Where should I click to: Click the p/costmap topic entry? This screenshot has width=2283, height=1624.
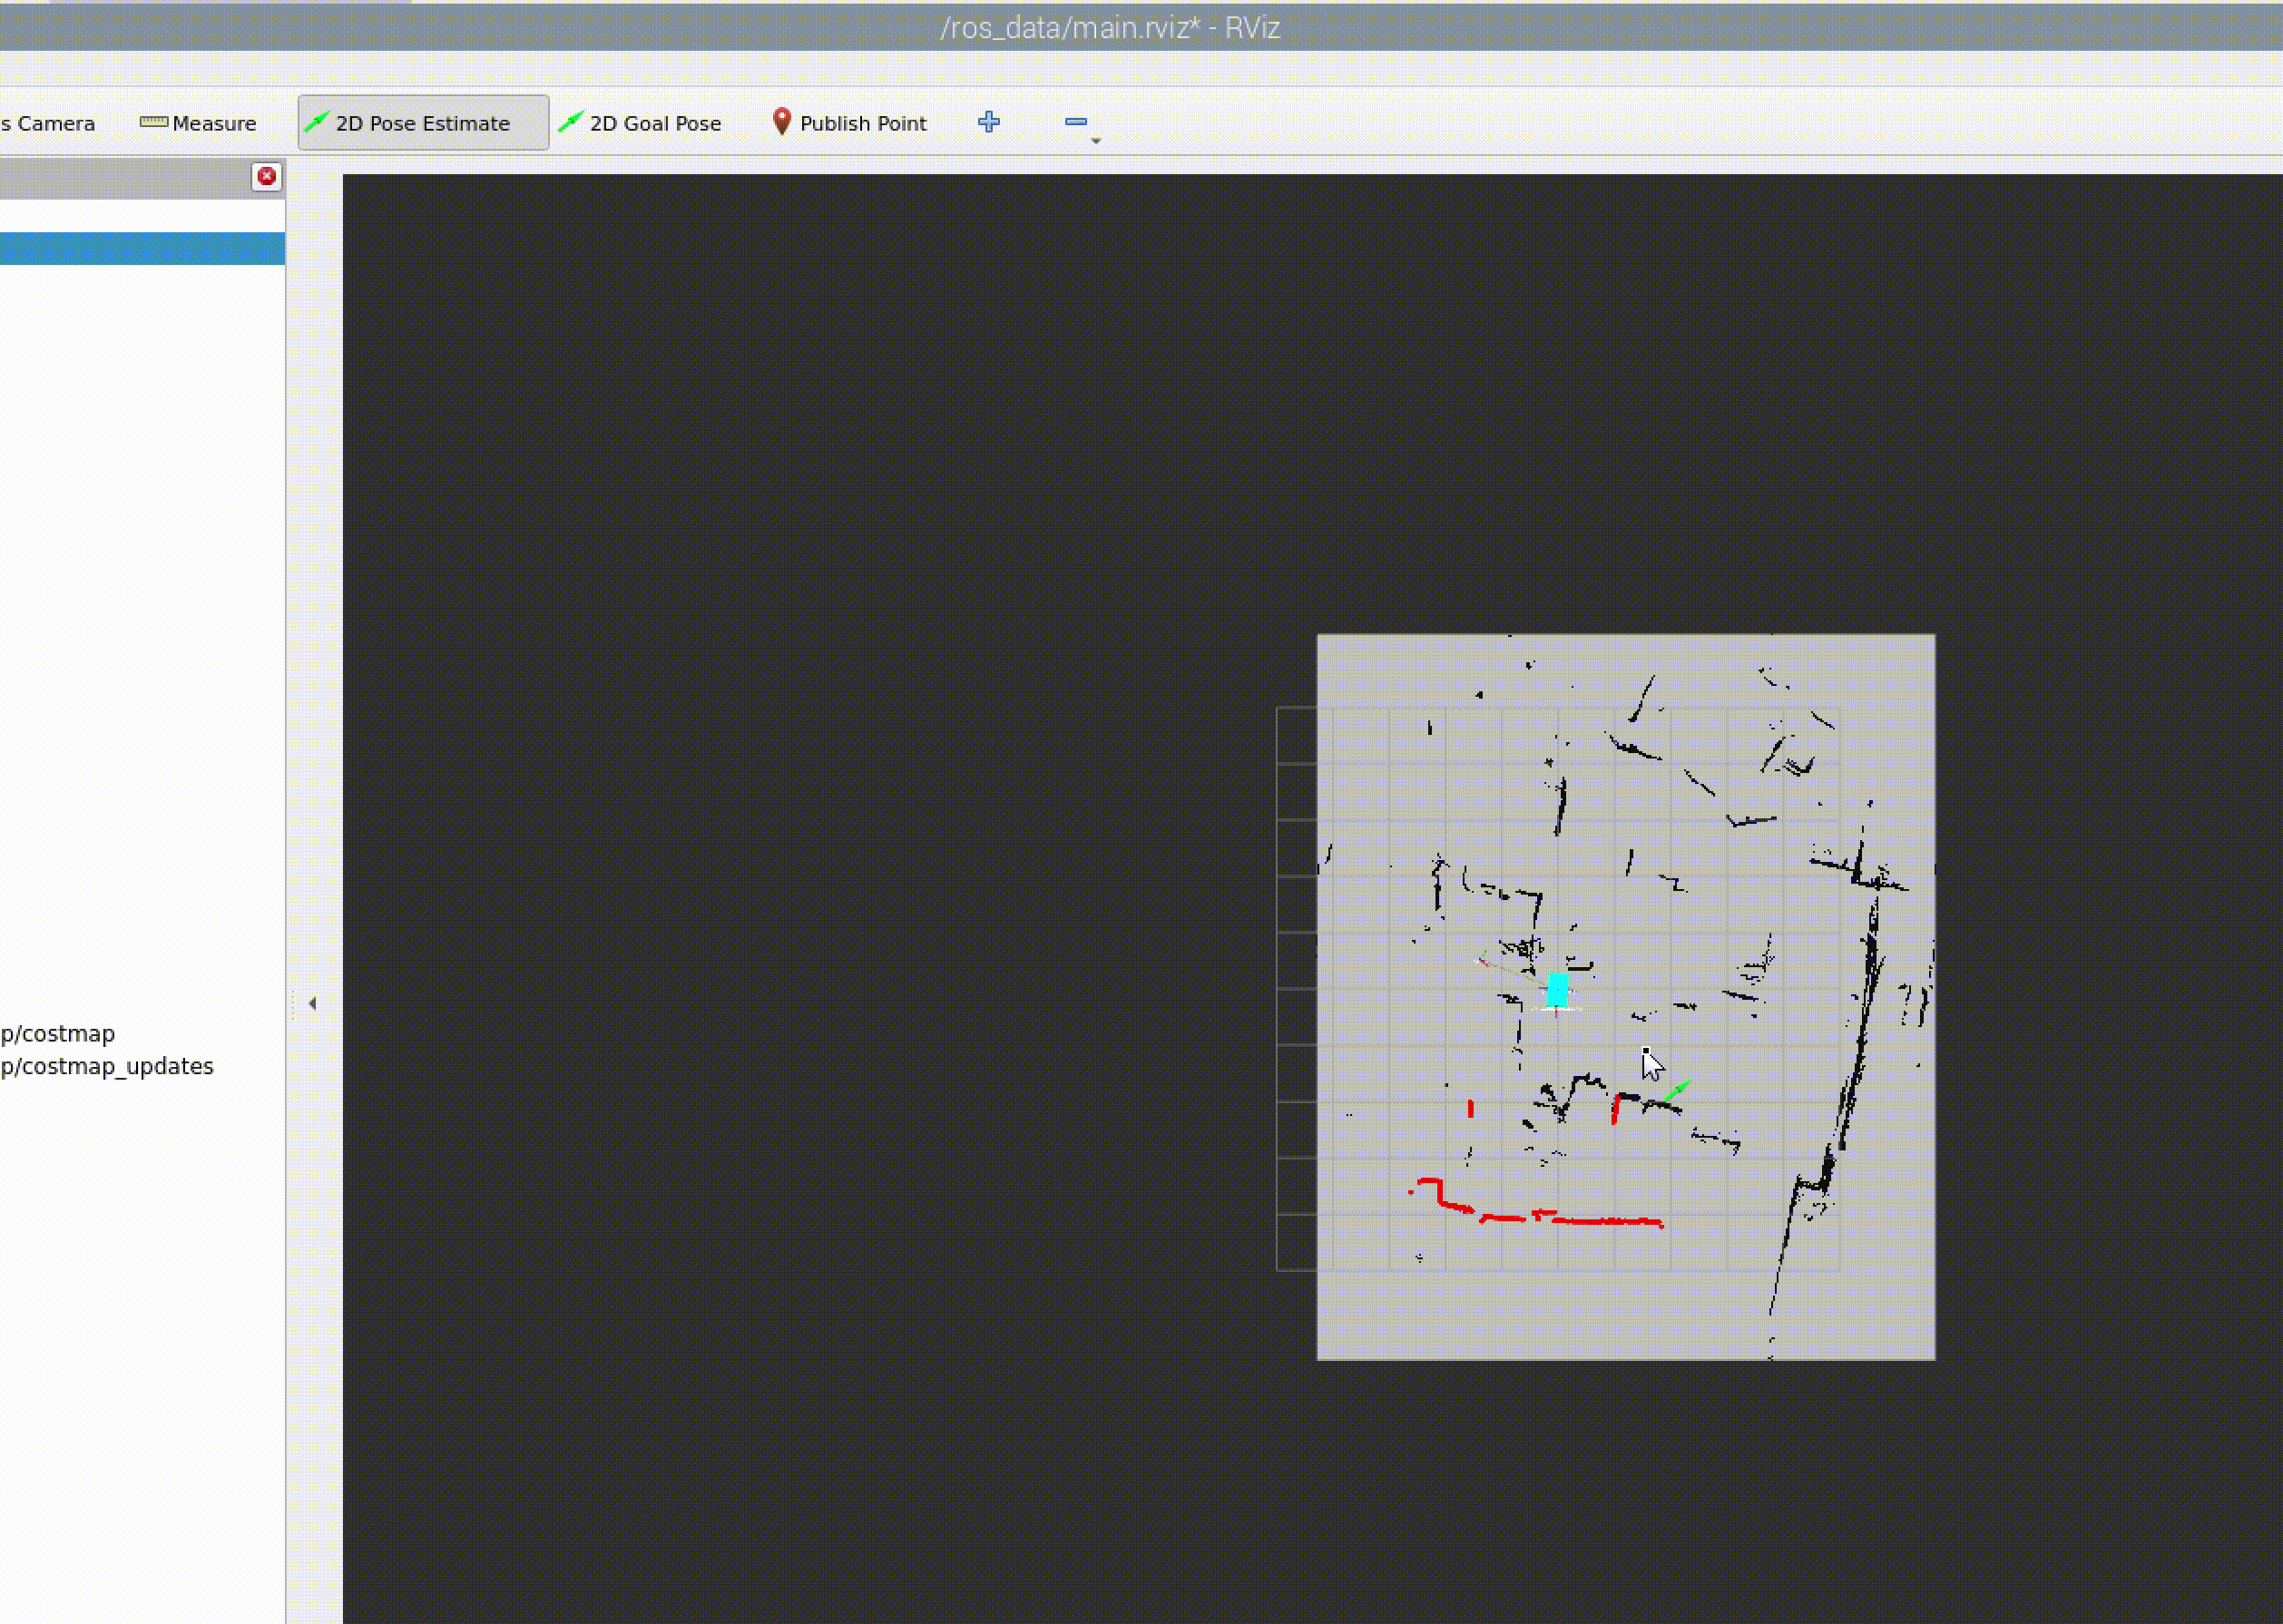58,1033
